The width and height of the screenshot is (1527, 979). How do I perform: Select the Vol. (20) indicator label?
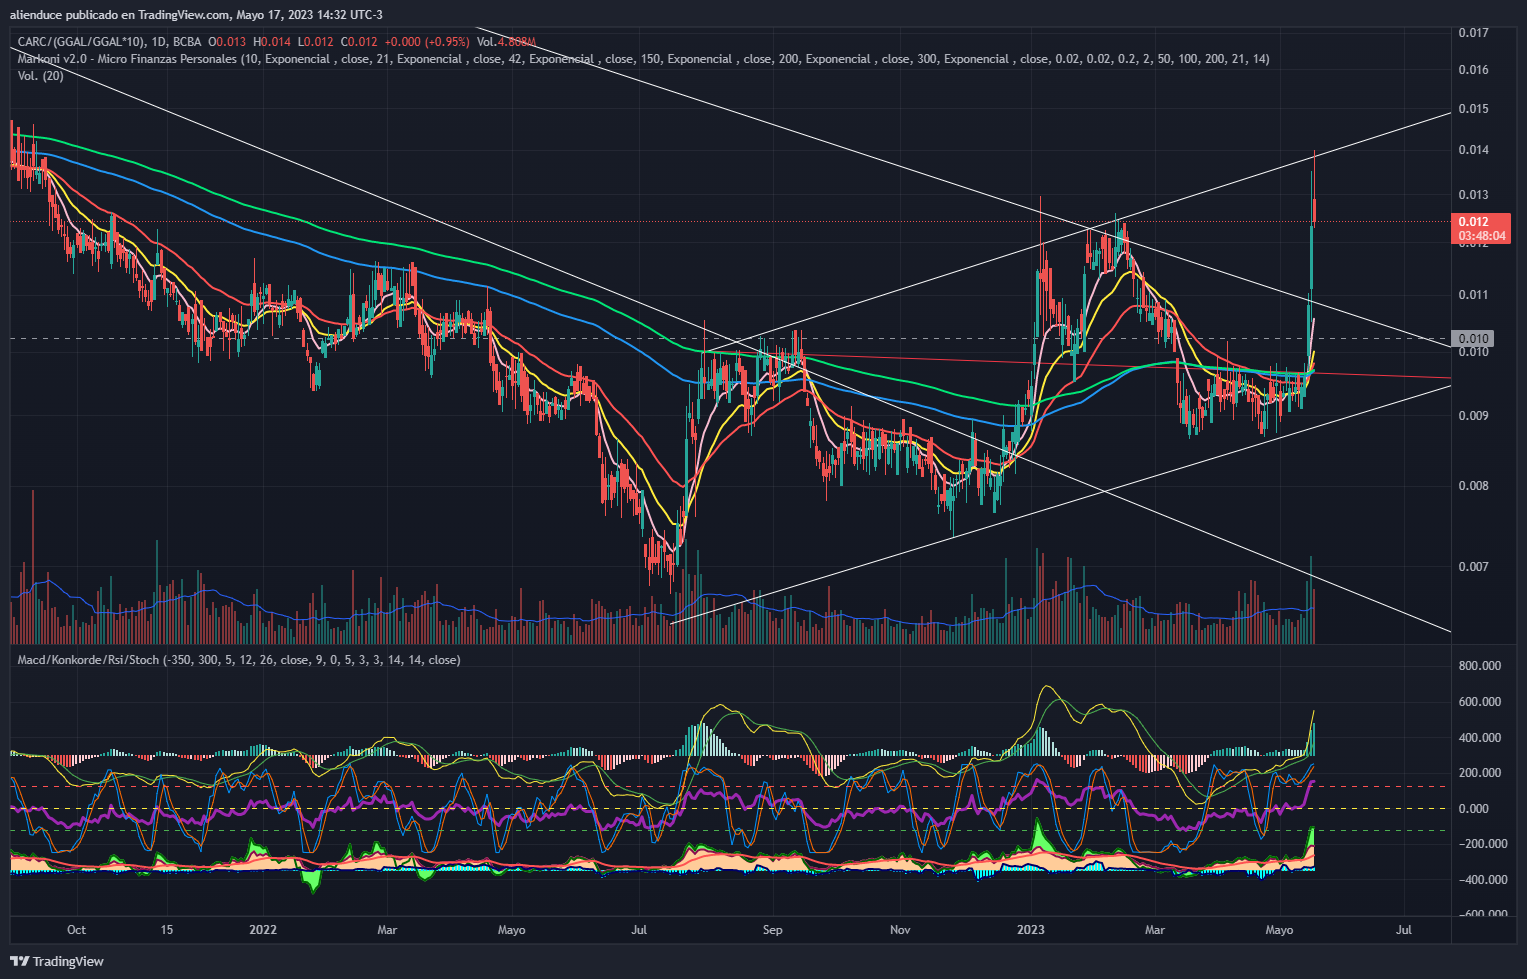coord(40,76)
